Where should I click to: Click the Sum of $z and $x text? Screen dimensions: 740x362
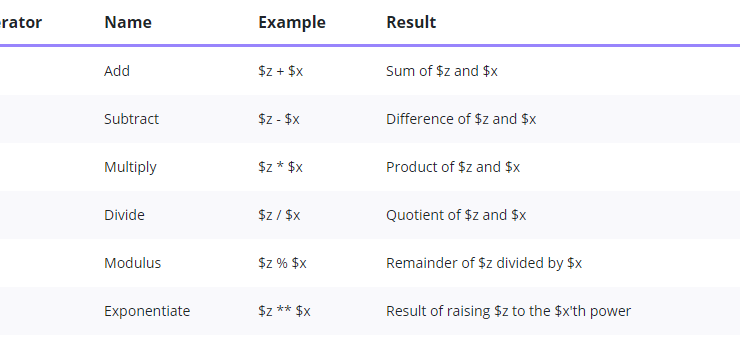click(x=442, y=71)
